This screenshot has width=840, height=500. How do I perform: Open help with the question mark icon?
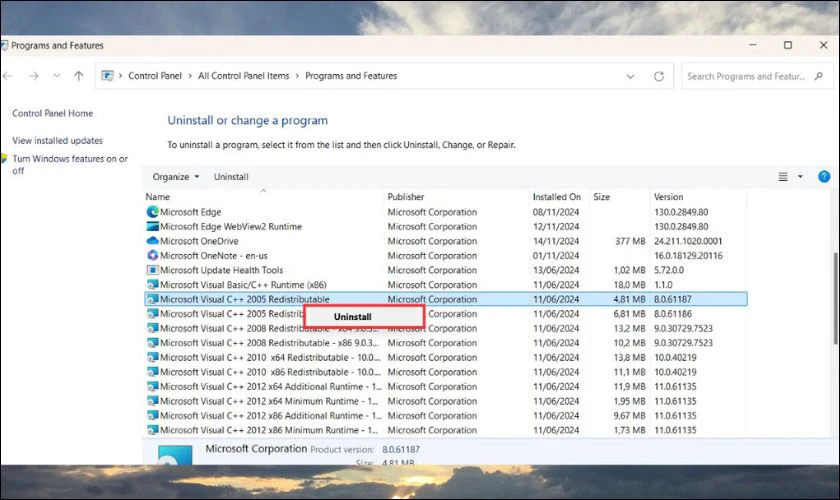[x=824, y=176]
